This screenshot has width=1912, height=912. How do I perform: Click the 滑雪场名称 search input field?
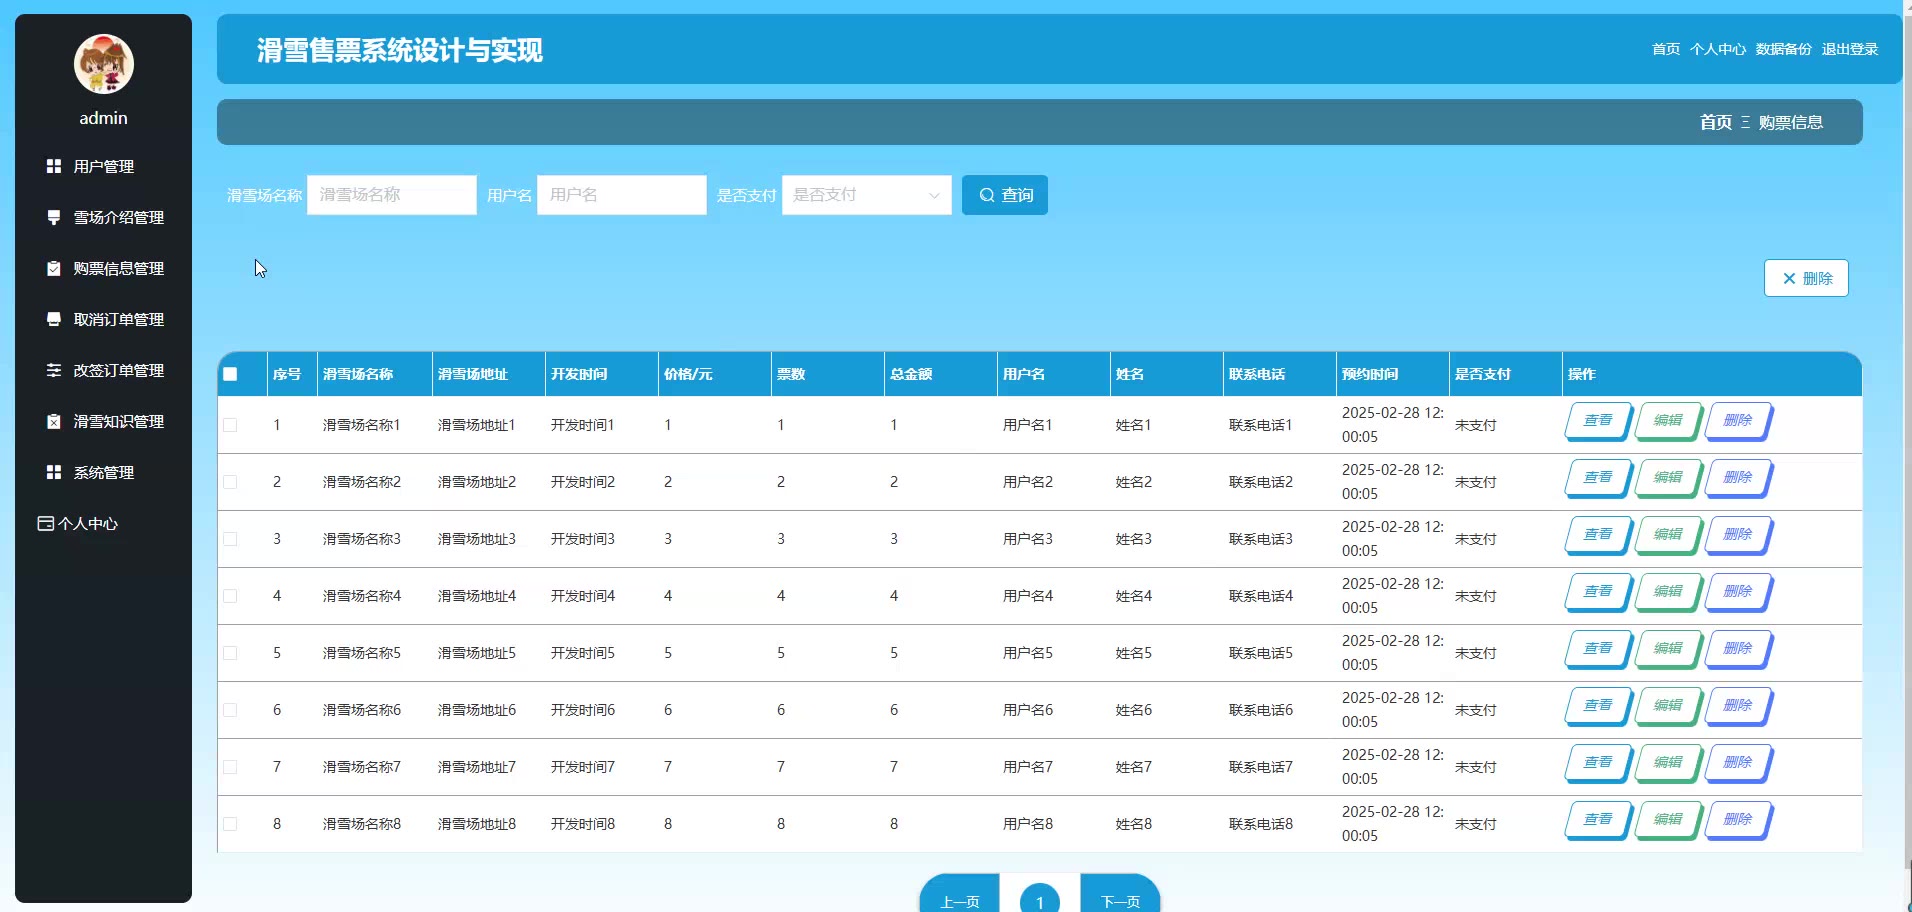click(x=391, y=195)
